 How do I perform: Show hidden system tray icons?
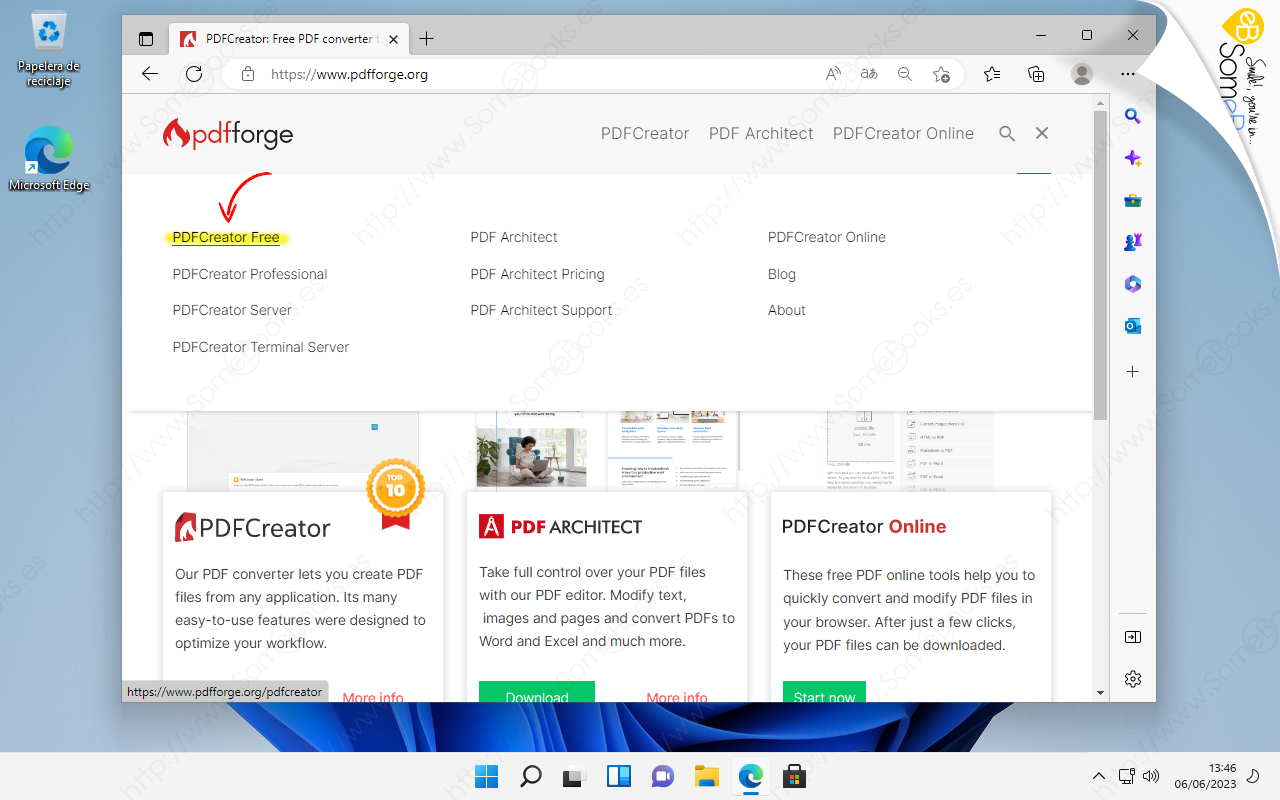click(x=1098, y=776)
